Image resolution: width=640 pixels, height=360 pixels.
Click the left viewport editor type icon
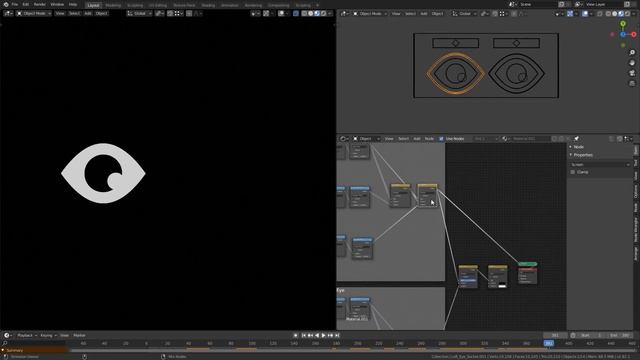[8, 13]
